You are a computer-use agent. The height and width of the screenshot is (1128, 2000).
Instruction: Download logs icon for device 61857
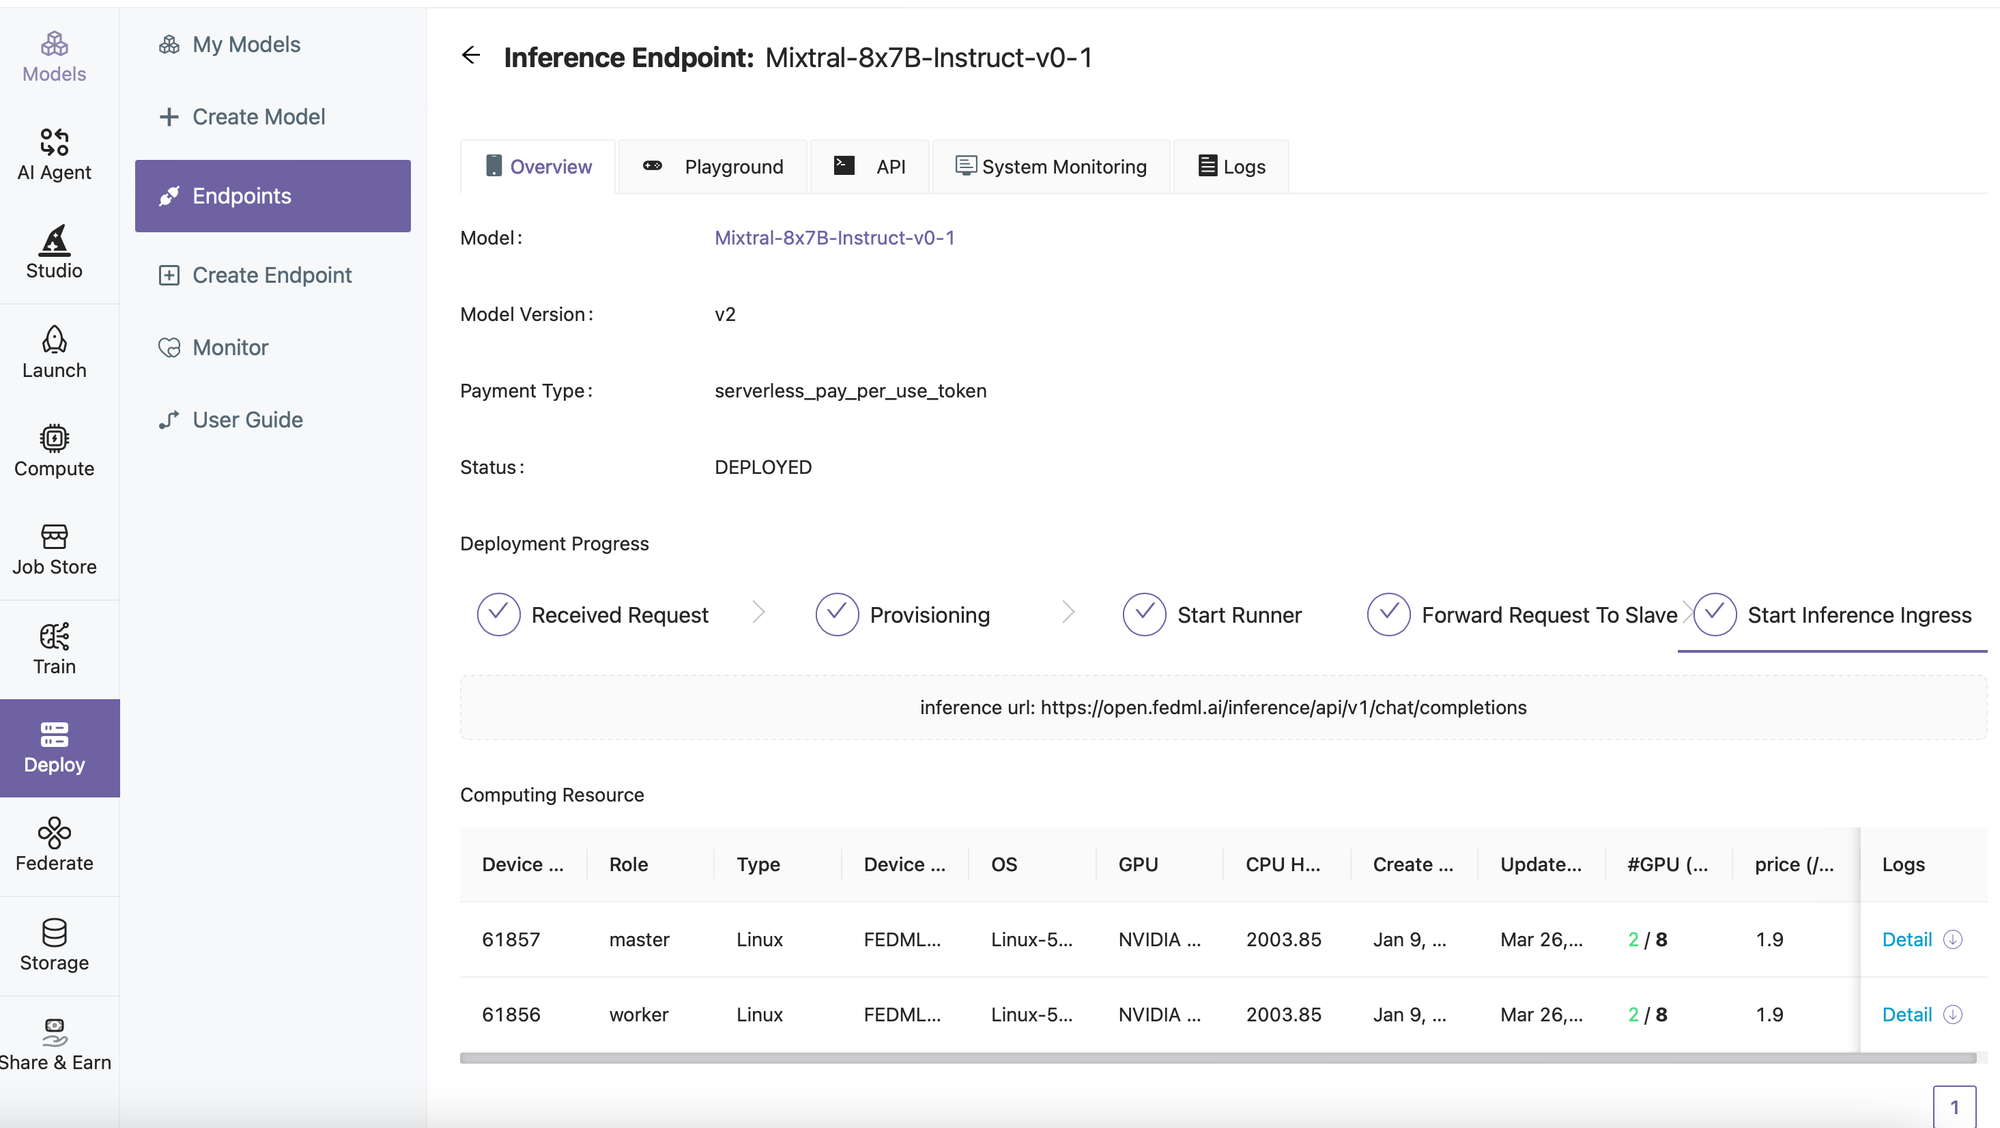click(x=1952, y=939)
